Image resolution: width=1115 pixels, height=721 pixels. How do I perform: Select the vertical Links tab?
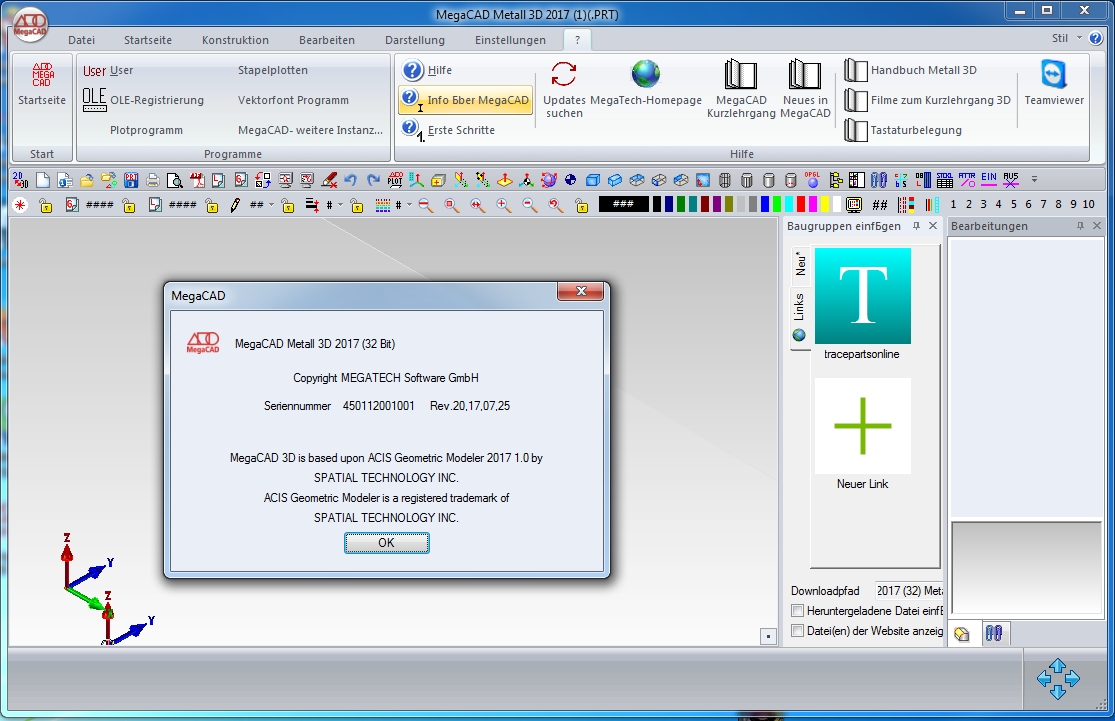(x=799, y=317)
